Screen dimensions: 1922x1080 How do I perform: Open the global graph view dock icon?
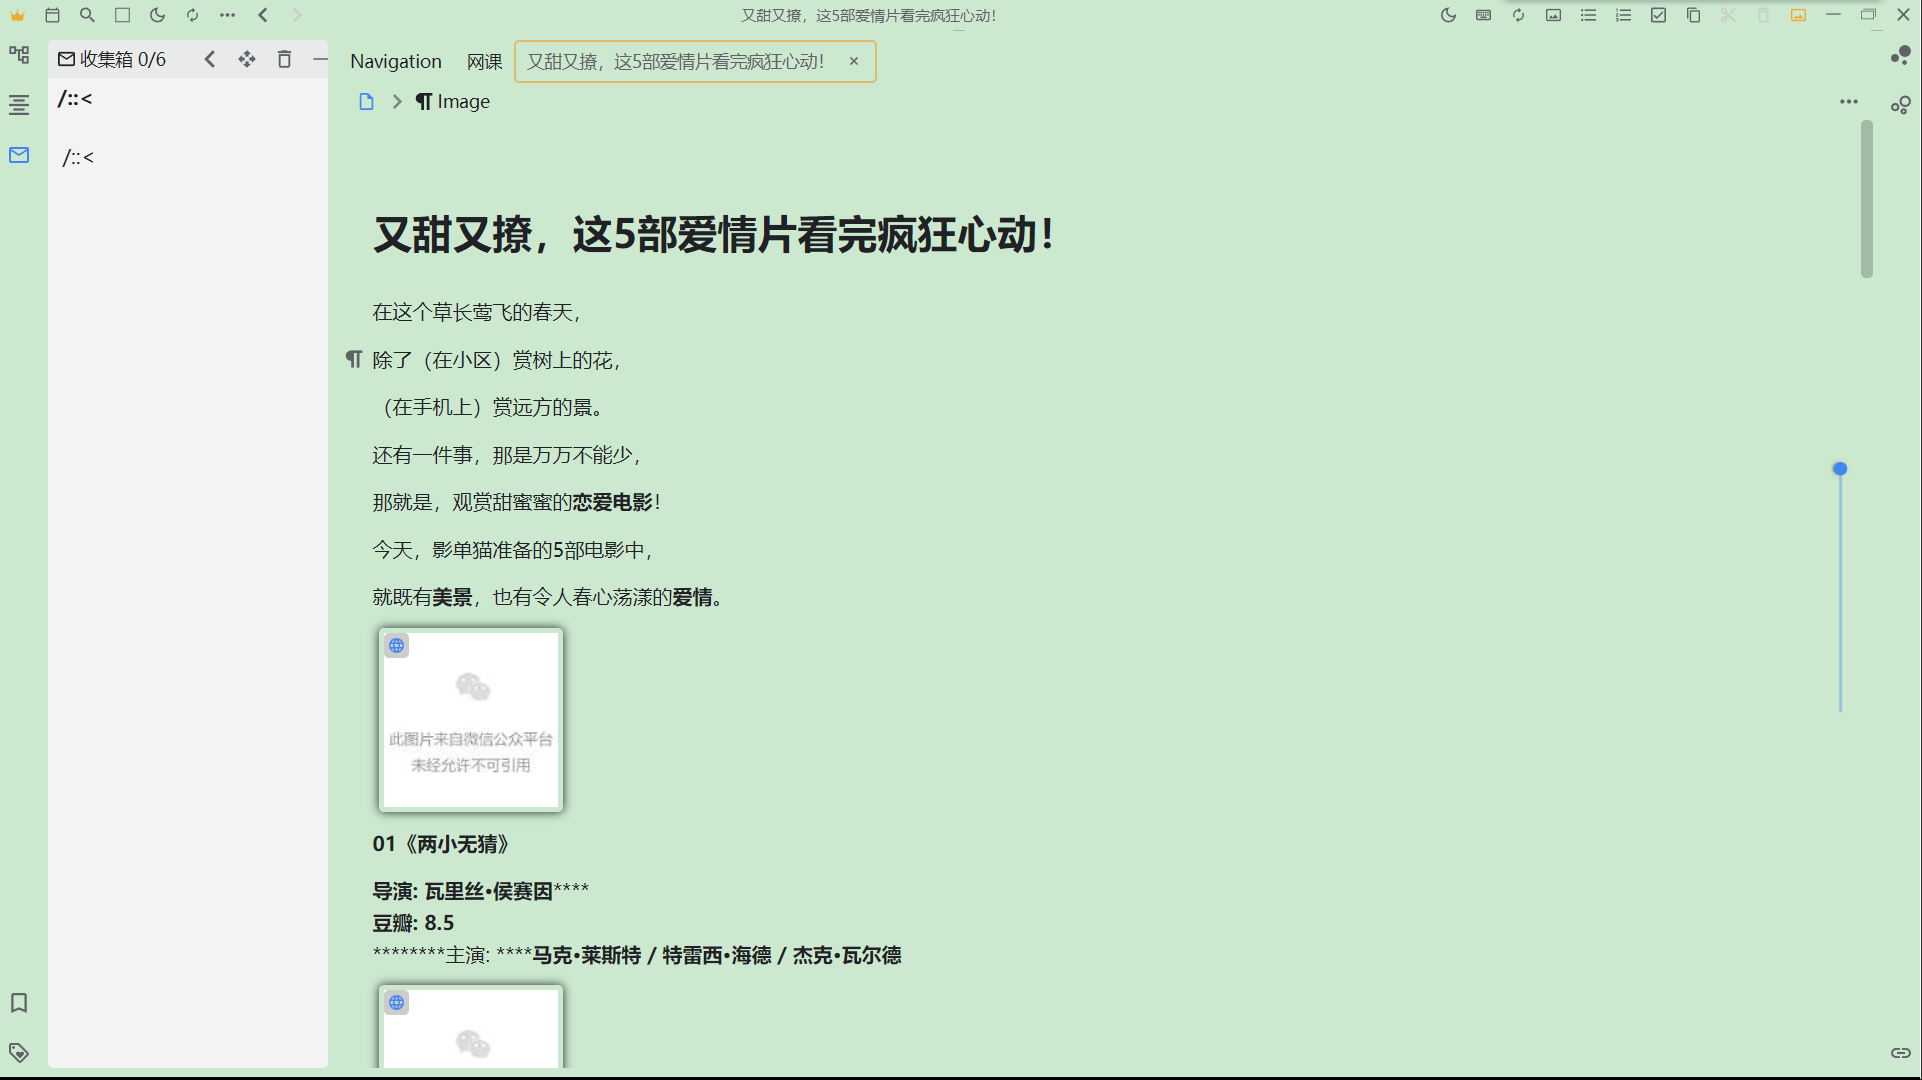1901,55
